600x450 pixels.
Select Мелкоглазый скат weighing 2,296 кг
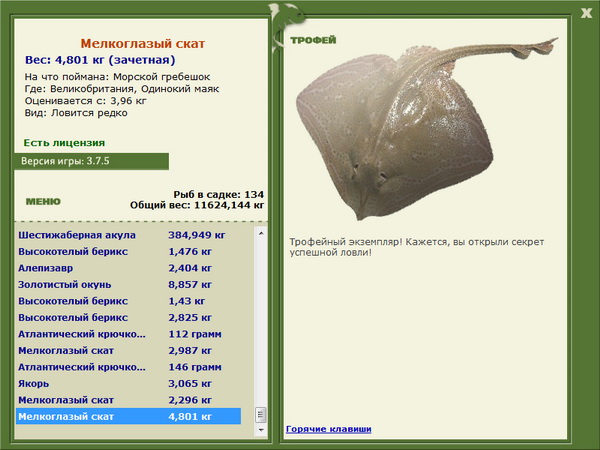click(x=129, y=399)
